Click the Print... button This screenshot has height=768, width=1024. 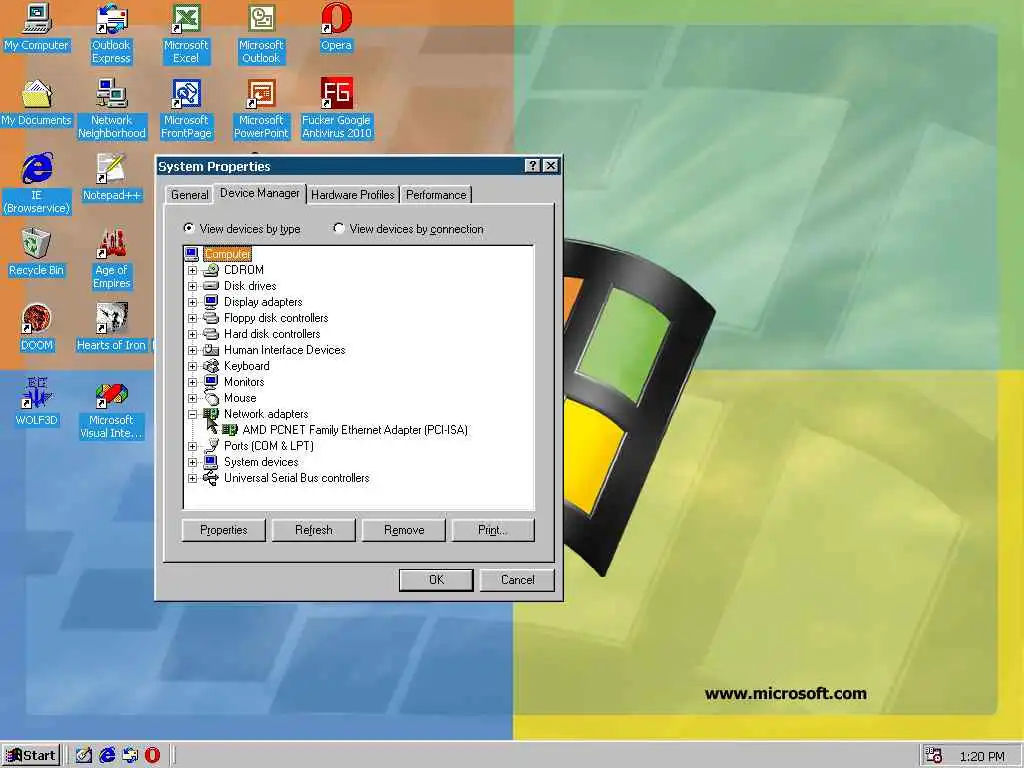point(493,530)
